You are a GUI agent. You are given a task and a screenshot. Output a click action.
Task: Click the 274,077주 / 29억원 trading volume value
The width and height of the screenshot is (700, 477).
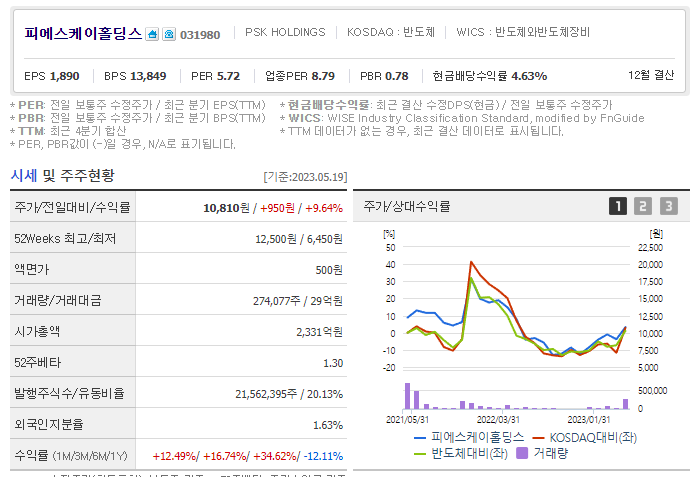[x=298, y=301]
